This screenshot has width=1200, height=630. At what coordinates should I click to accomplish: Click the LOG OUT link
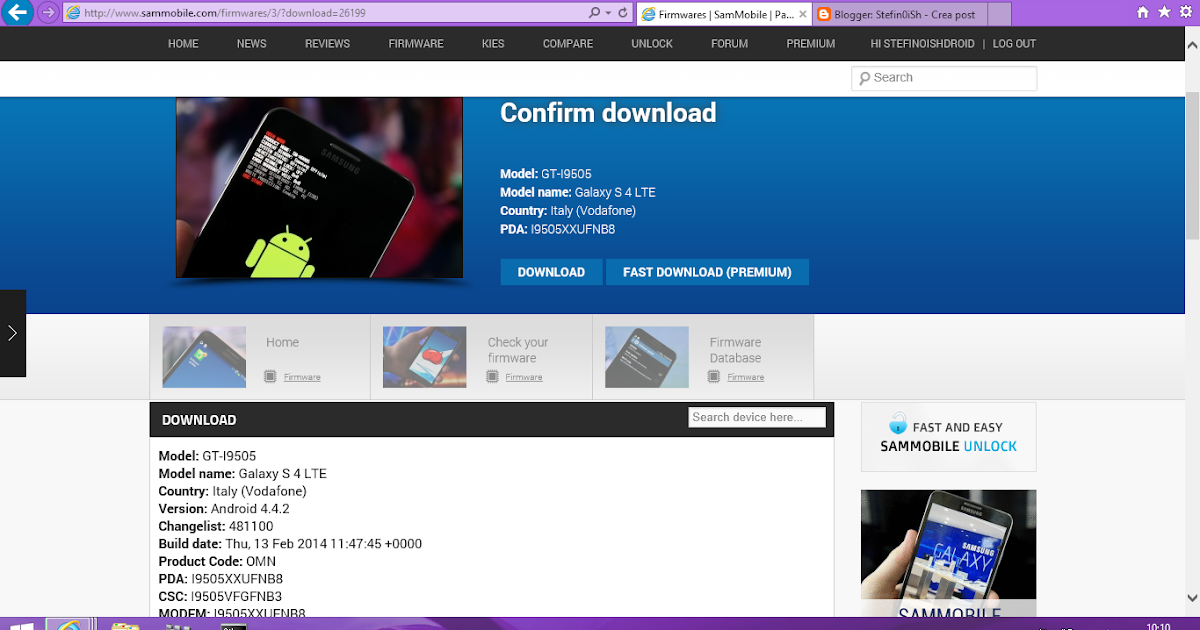tap(1014, 44)
